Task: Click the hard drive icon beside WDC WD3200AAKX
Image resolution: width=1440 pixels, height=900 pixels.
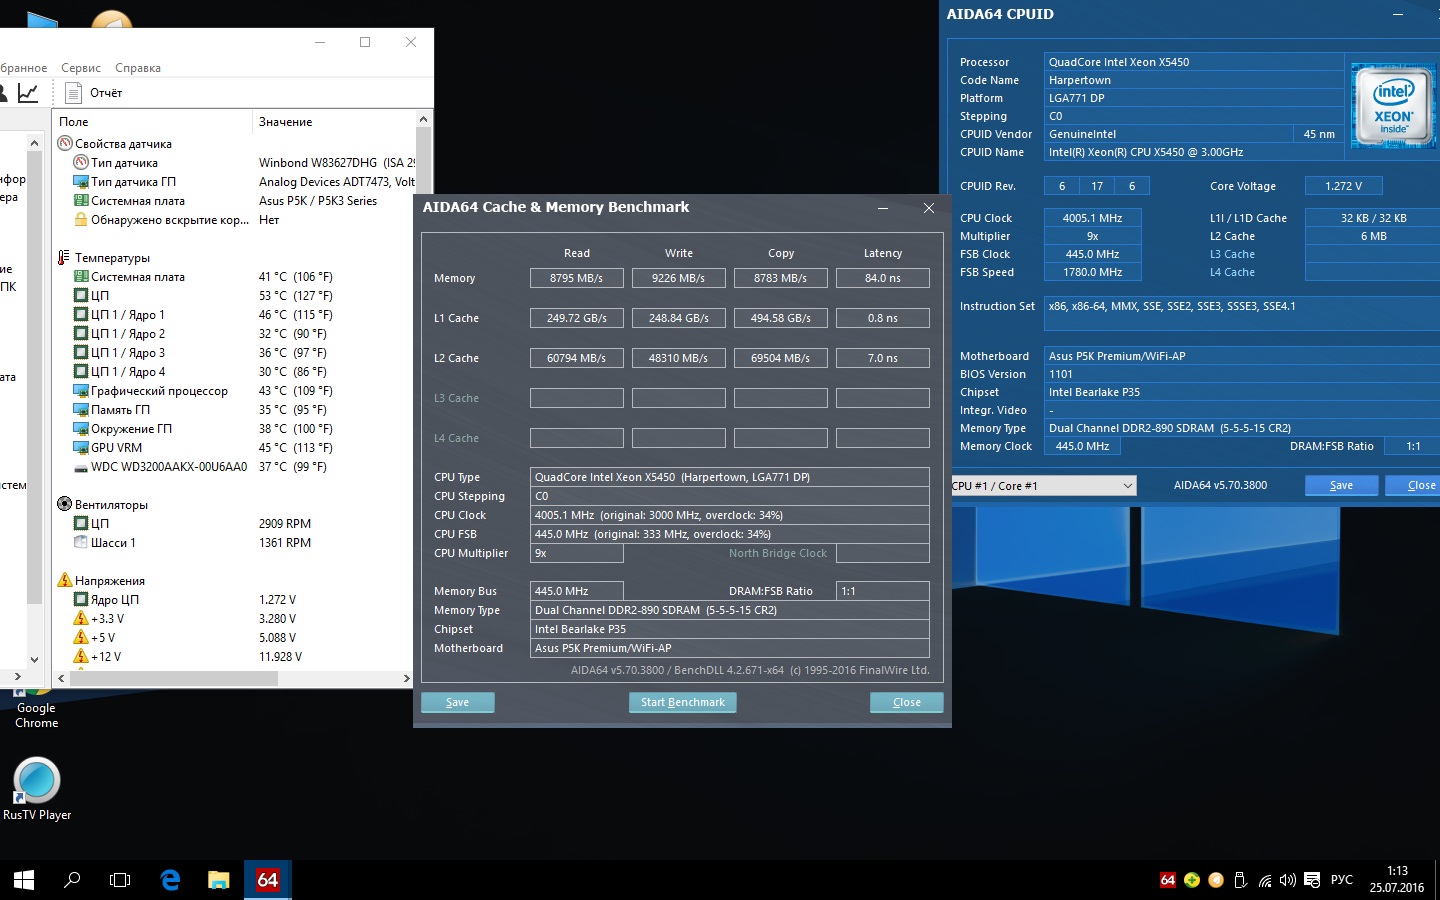Action: click(81, 467)
